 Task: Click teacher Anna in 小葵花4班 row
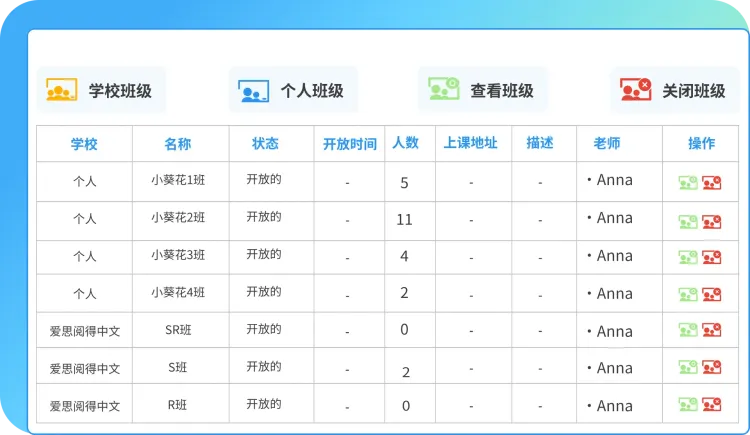click(x=615, y=294)
